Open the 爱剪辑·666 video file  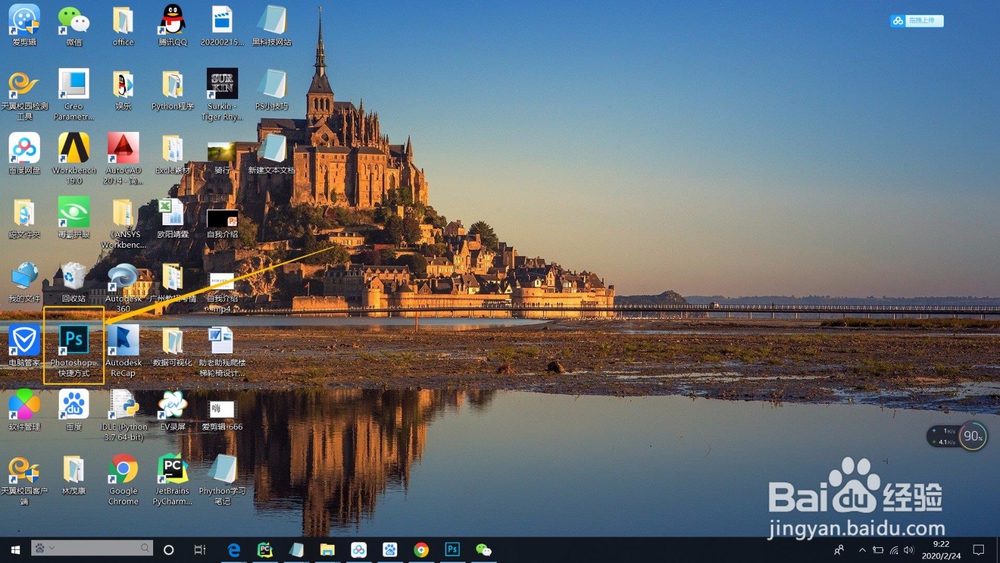tap(222, 414)
